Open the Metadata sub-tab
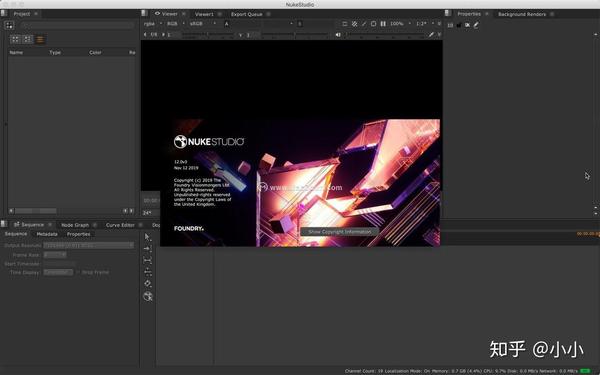Image resolution: width=600 pixels, height=375 pixels. [x=47, y=234]
